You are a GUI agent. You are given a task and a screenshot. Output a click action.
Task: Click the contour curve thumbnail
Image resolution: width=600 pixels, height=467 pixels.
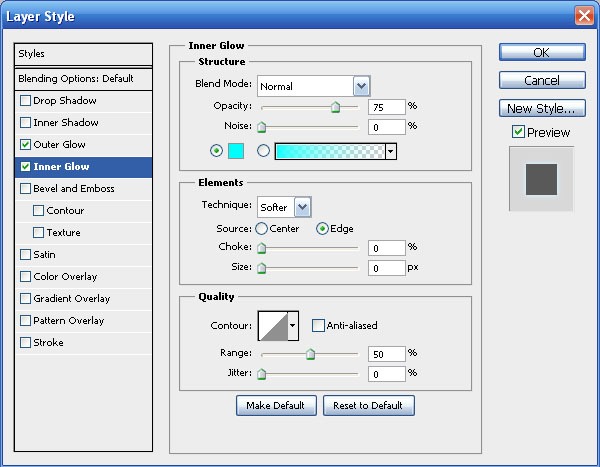(x=272, y=325)
